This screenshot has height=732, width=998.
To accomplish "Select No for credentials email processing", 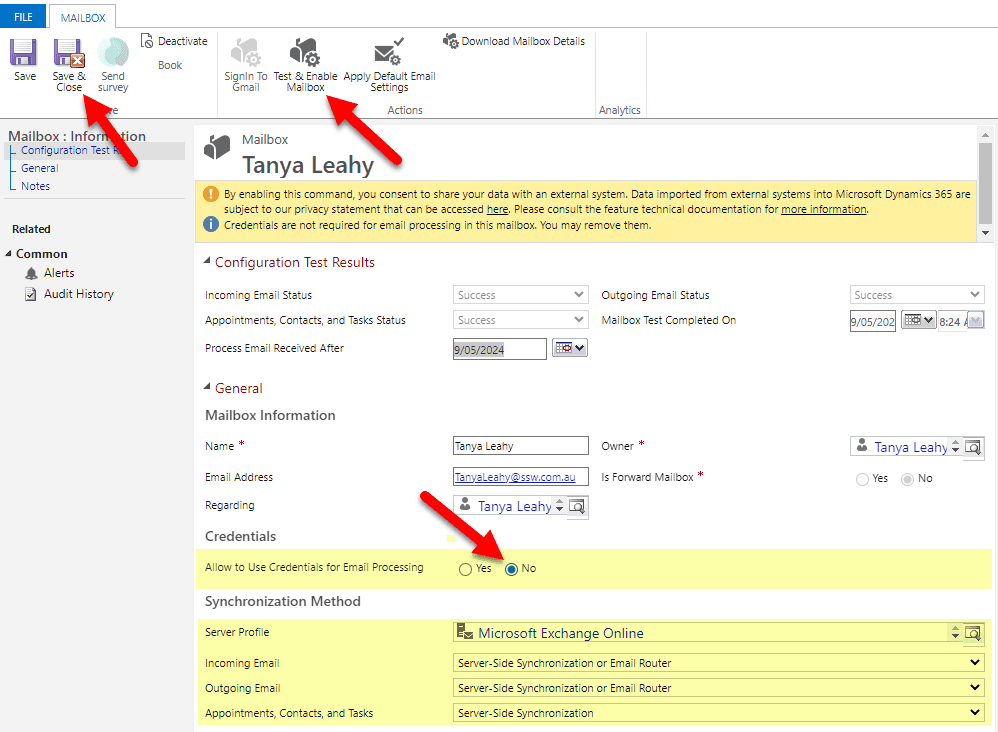I will [x=512, y=569].
